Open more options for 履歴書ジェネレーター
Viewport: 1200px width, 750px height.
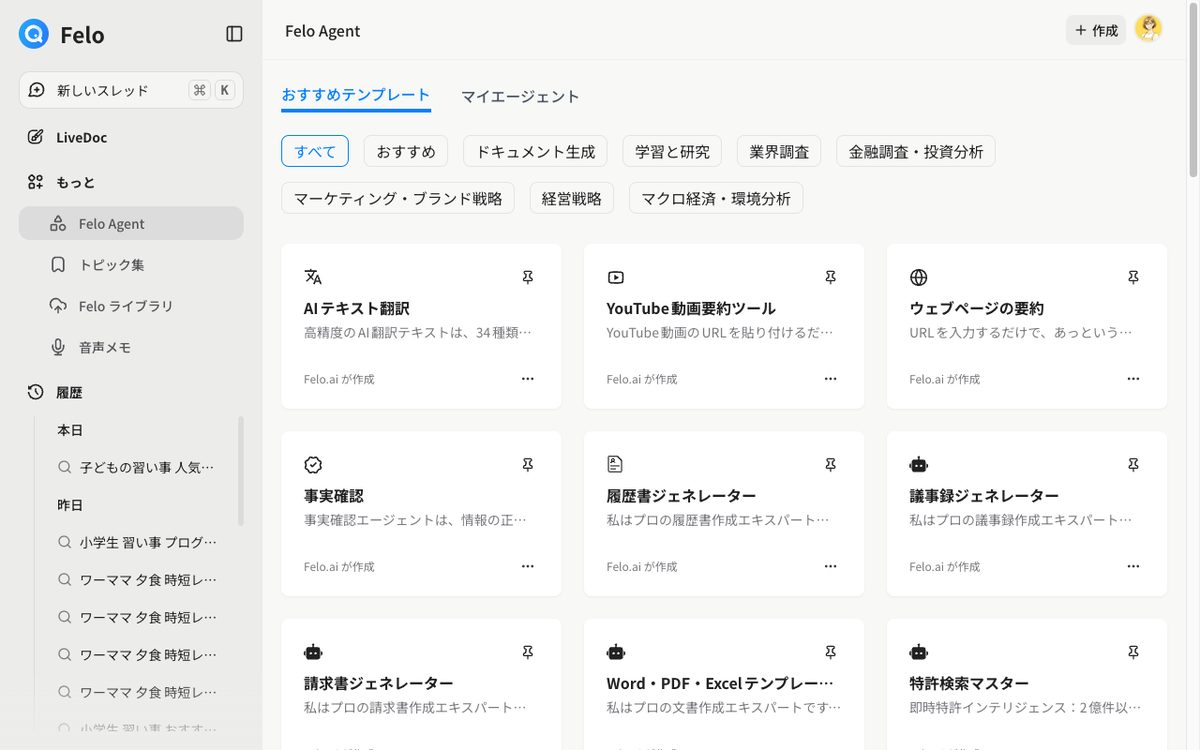(x=830, y=566)
